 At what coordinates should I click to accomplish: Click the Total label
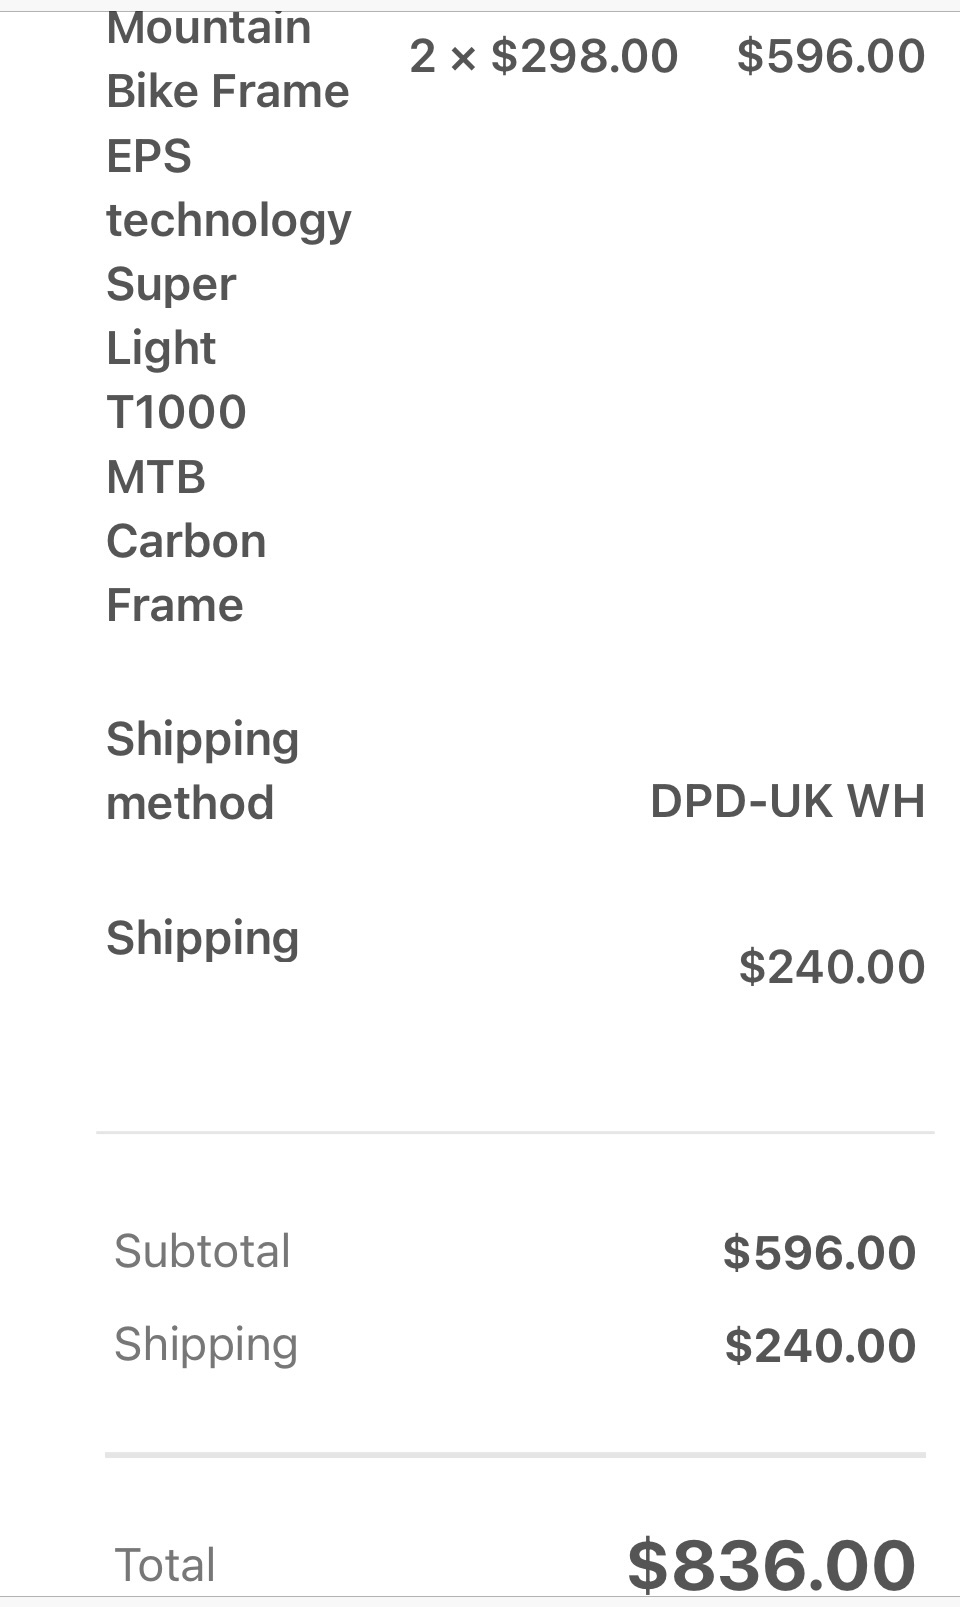[165, 1565]
